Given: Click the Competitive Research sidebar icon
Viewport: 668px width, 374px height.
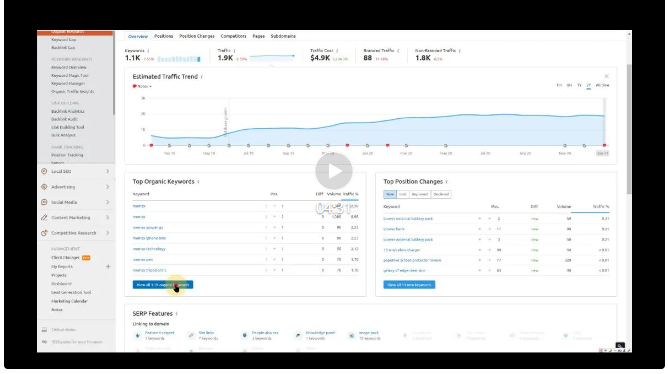Looking at the screenshot, I should (x=44, y=233).
